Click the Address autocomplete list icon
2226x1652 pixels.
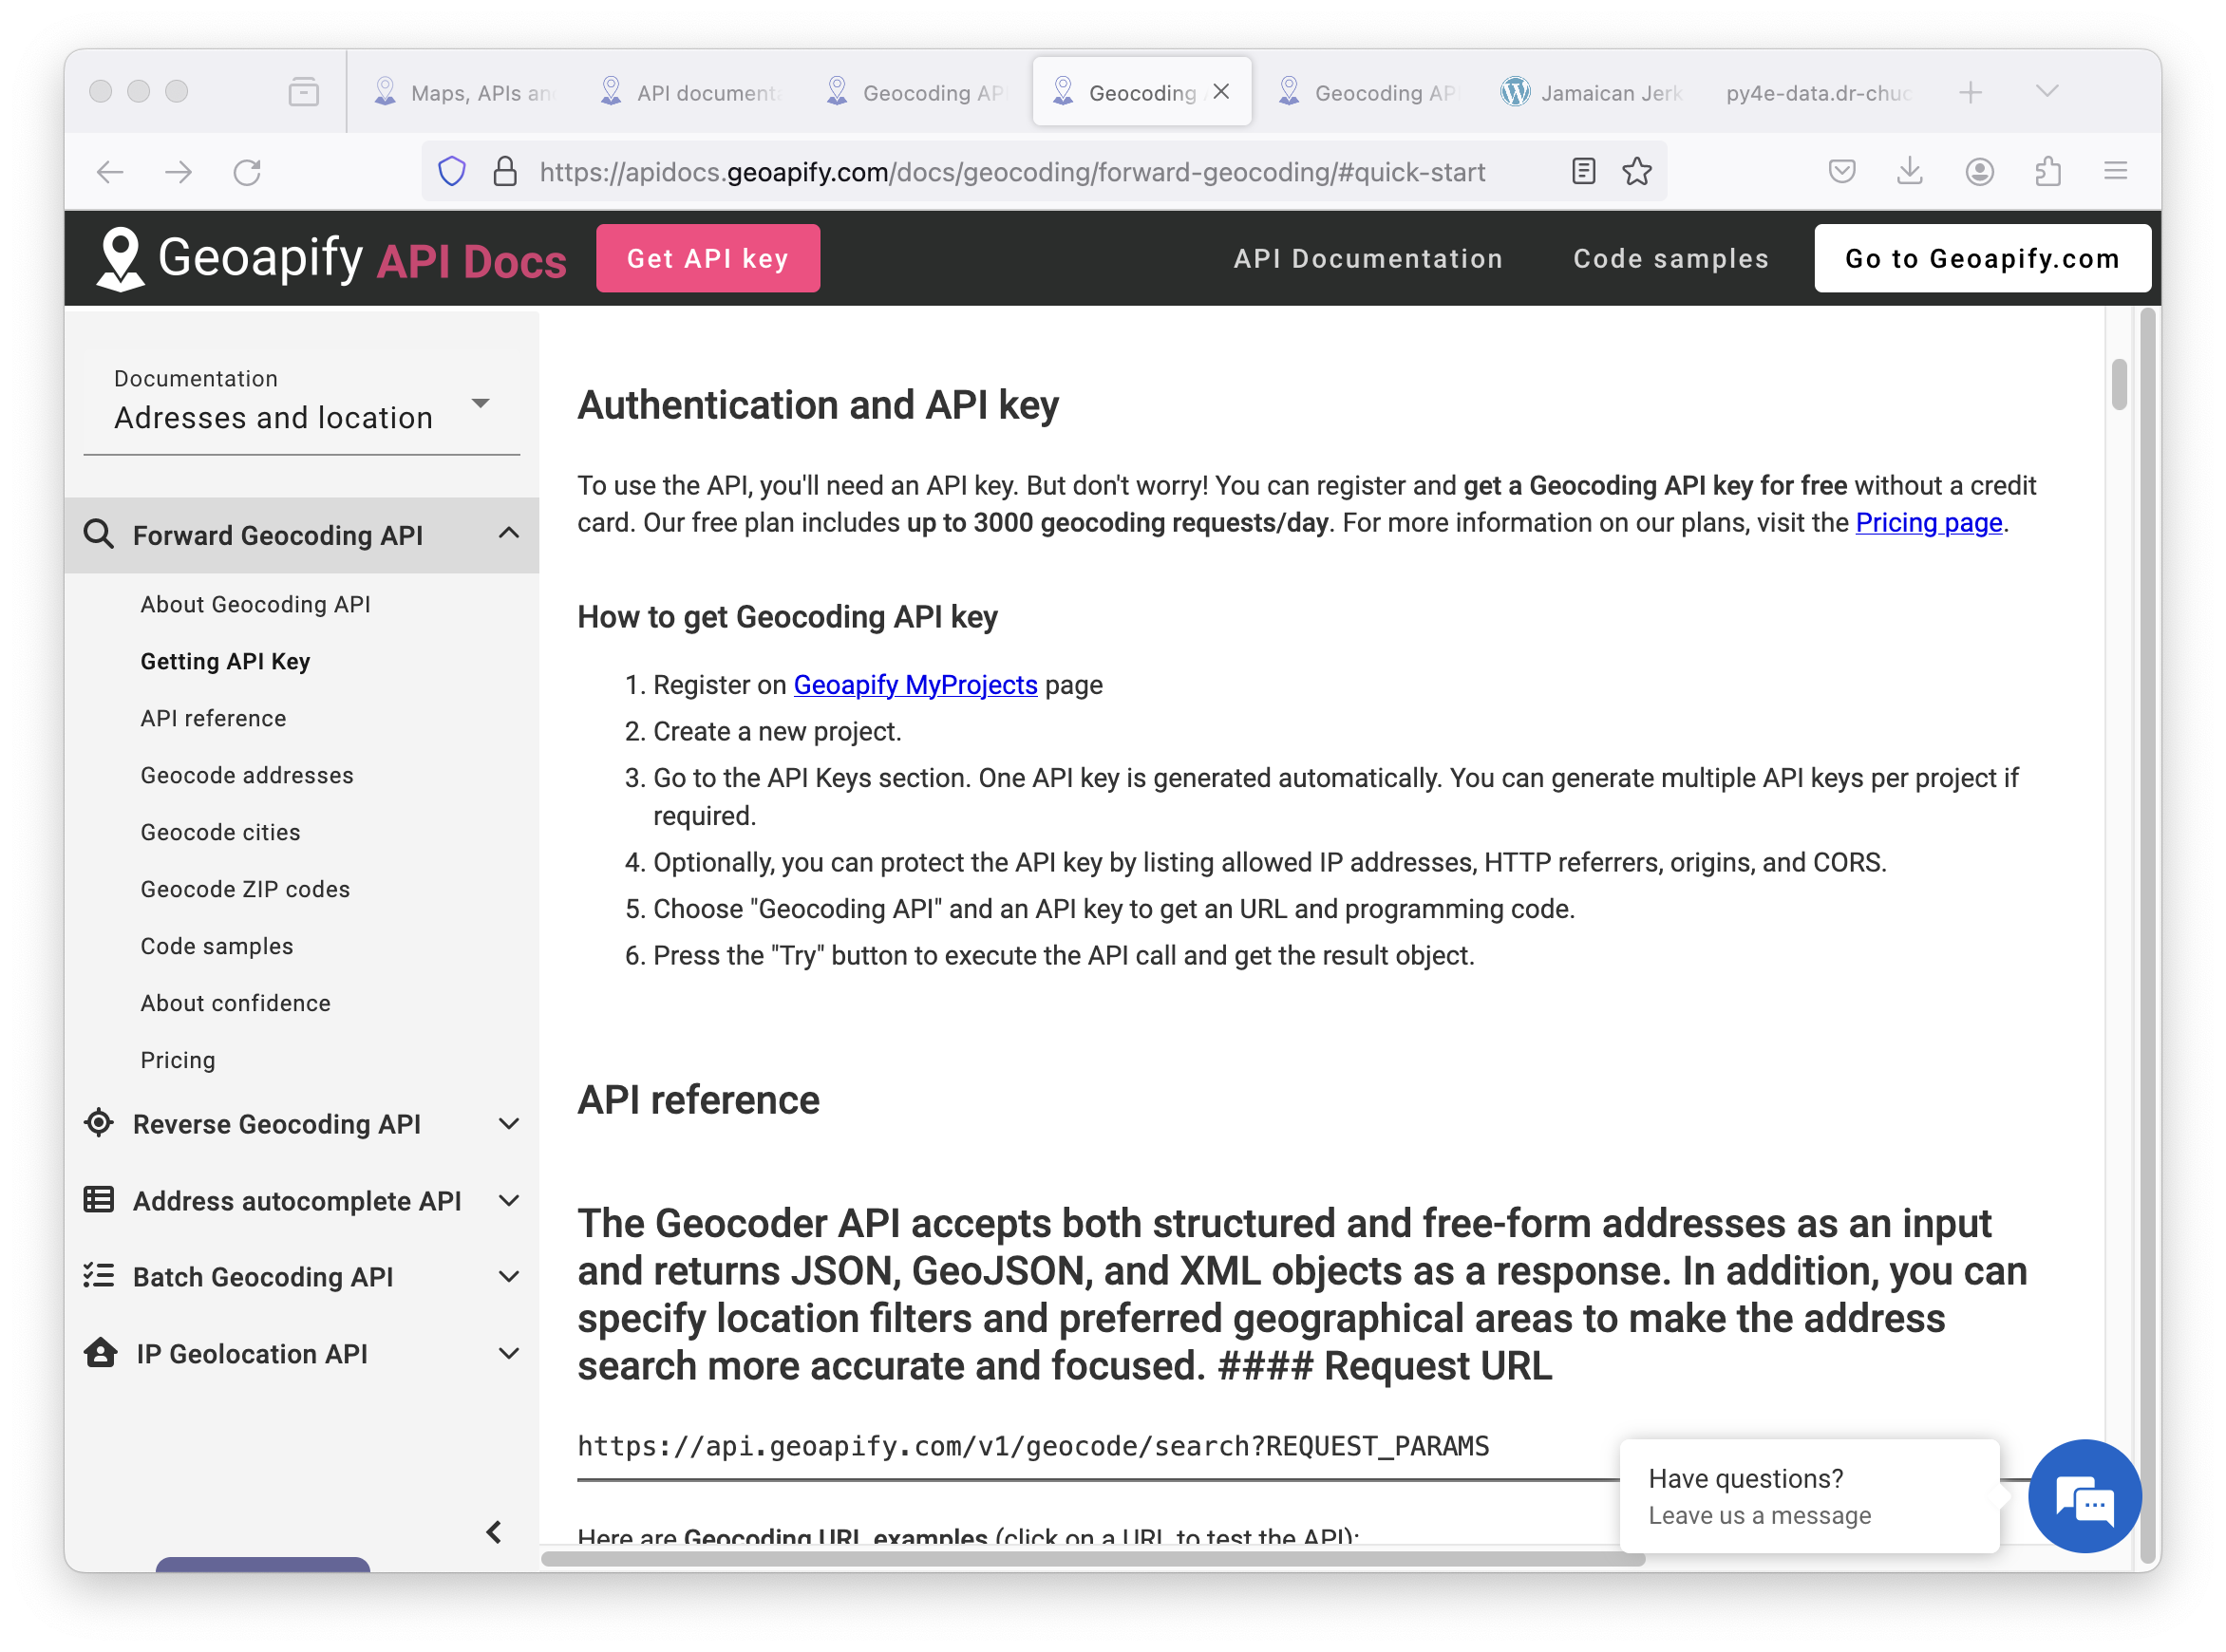(98, 1199)
